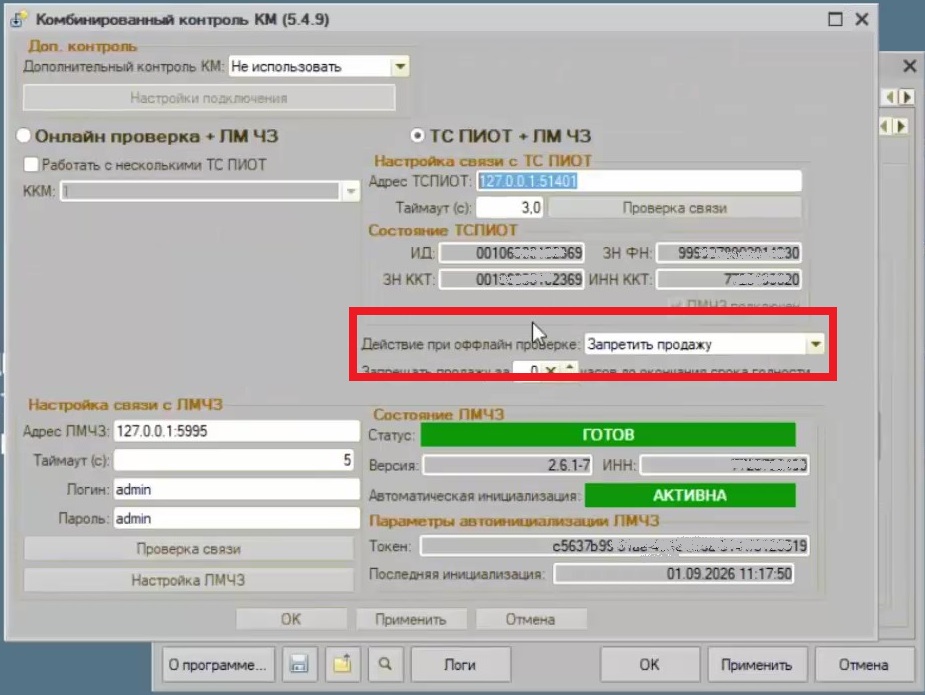
Task: Click the right arrow in background window second row
Action: click(901, 126)
